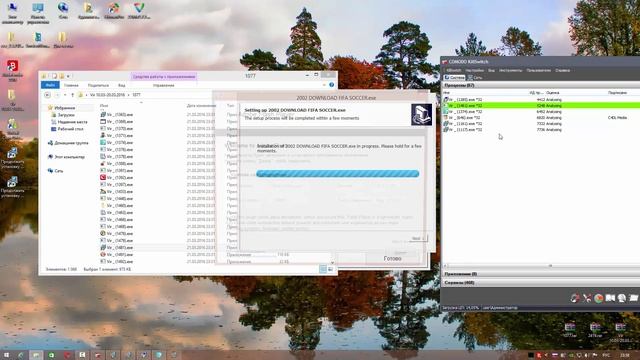This screenshot has height=360, width=640.
Task: Open the Главная ribbon tab in Explorer
Action: point(71,85)
